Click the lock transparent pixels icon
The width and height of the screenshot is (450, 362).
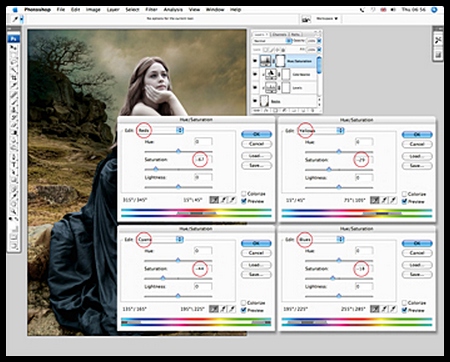pos(266,50)
